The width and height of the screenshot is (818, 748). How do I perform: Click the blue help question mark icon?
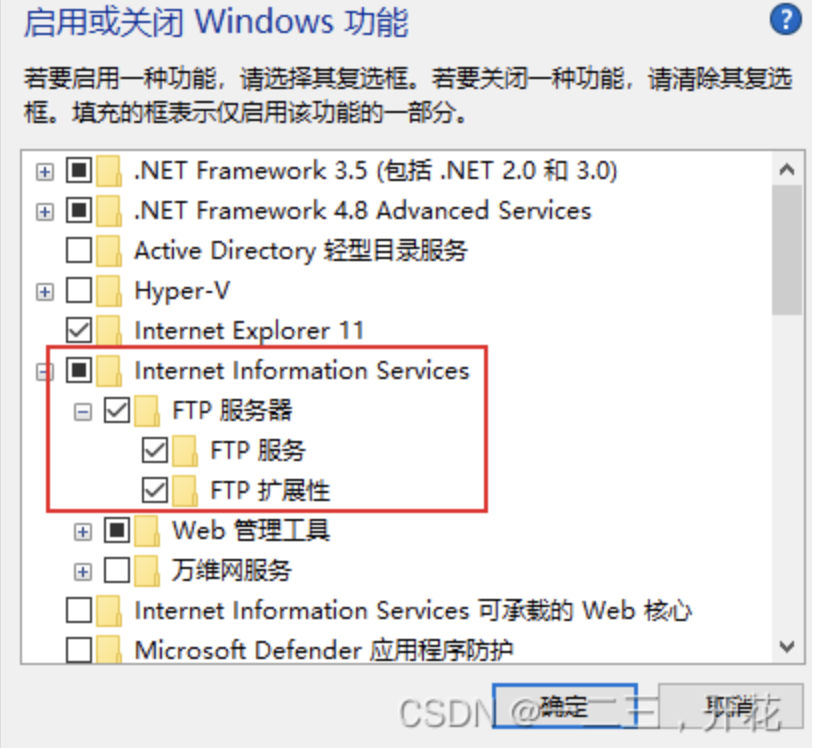pyautogui.click(x=786, y=20)
